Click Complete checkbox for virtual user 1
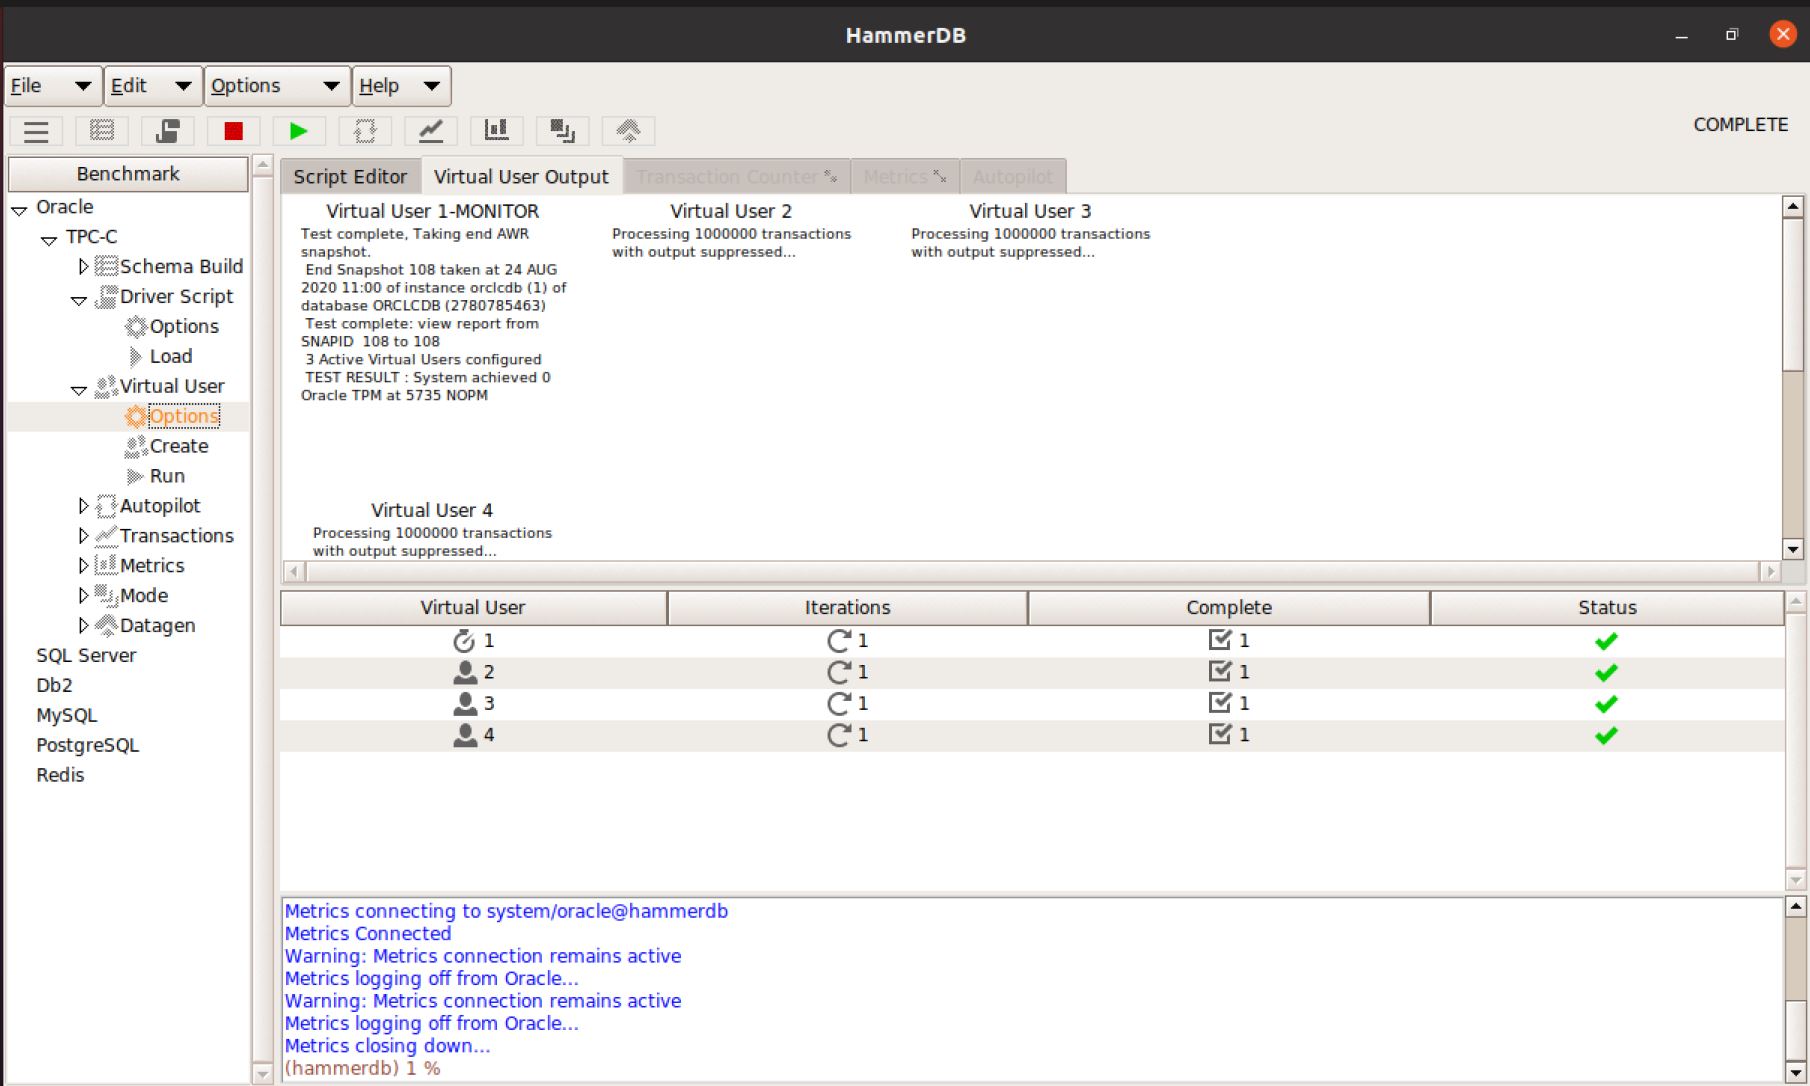 (x=1219, y=640)
